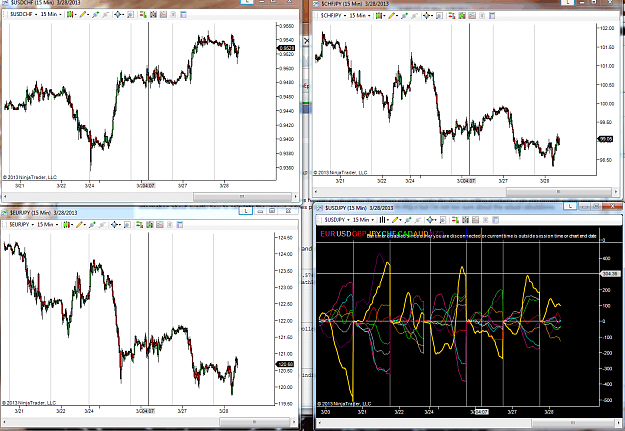625x431 pixels.
Task: Open chart style bars icon in USDCHF window
Action: 70,14
